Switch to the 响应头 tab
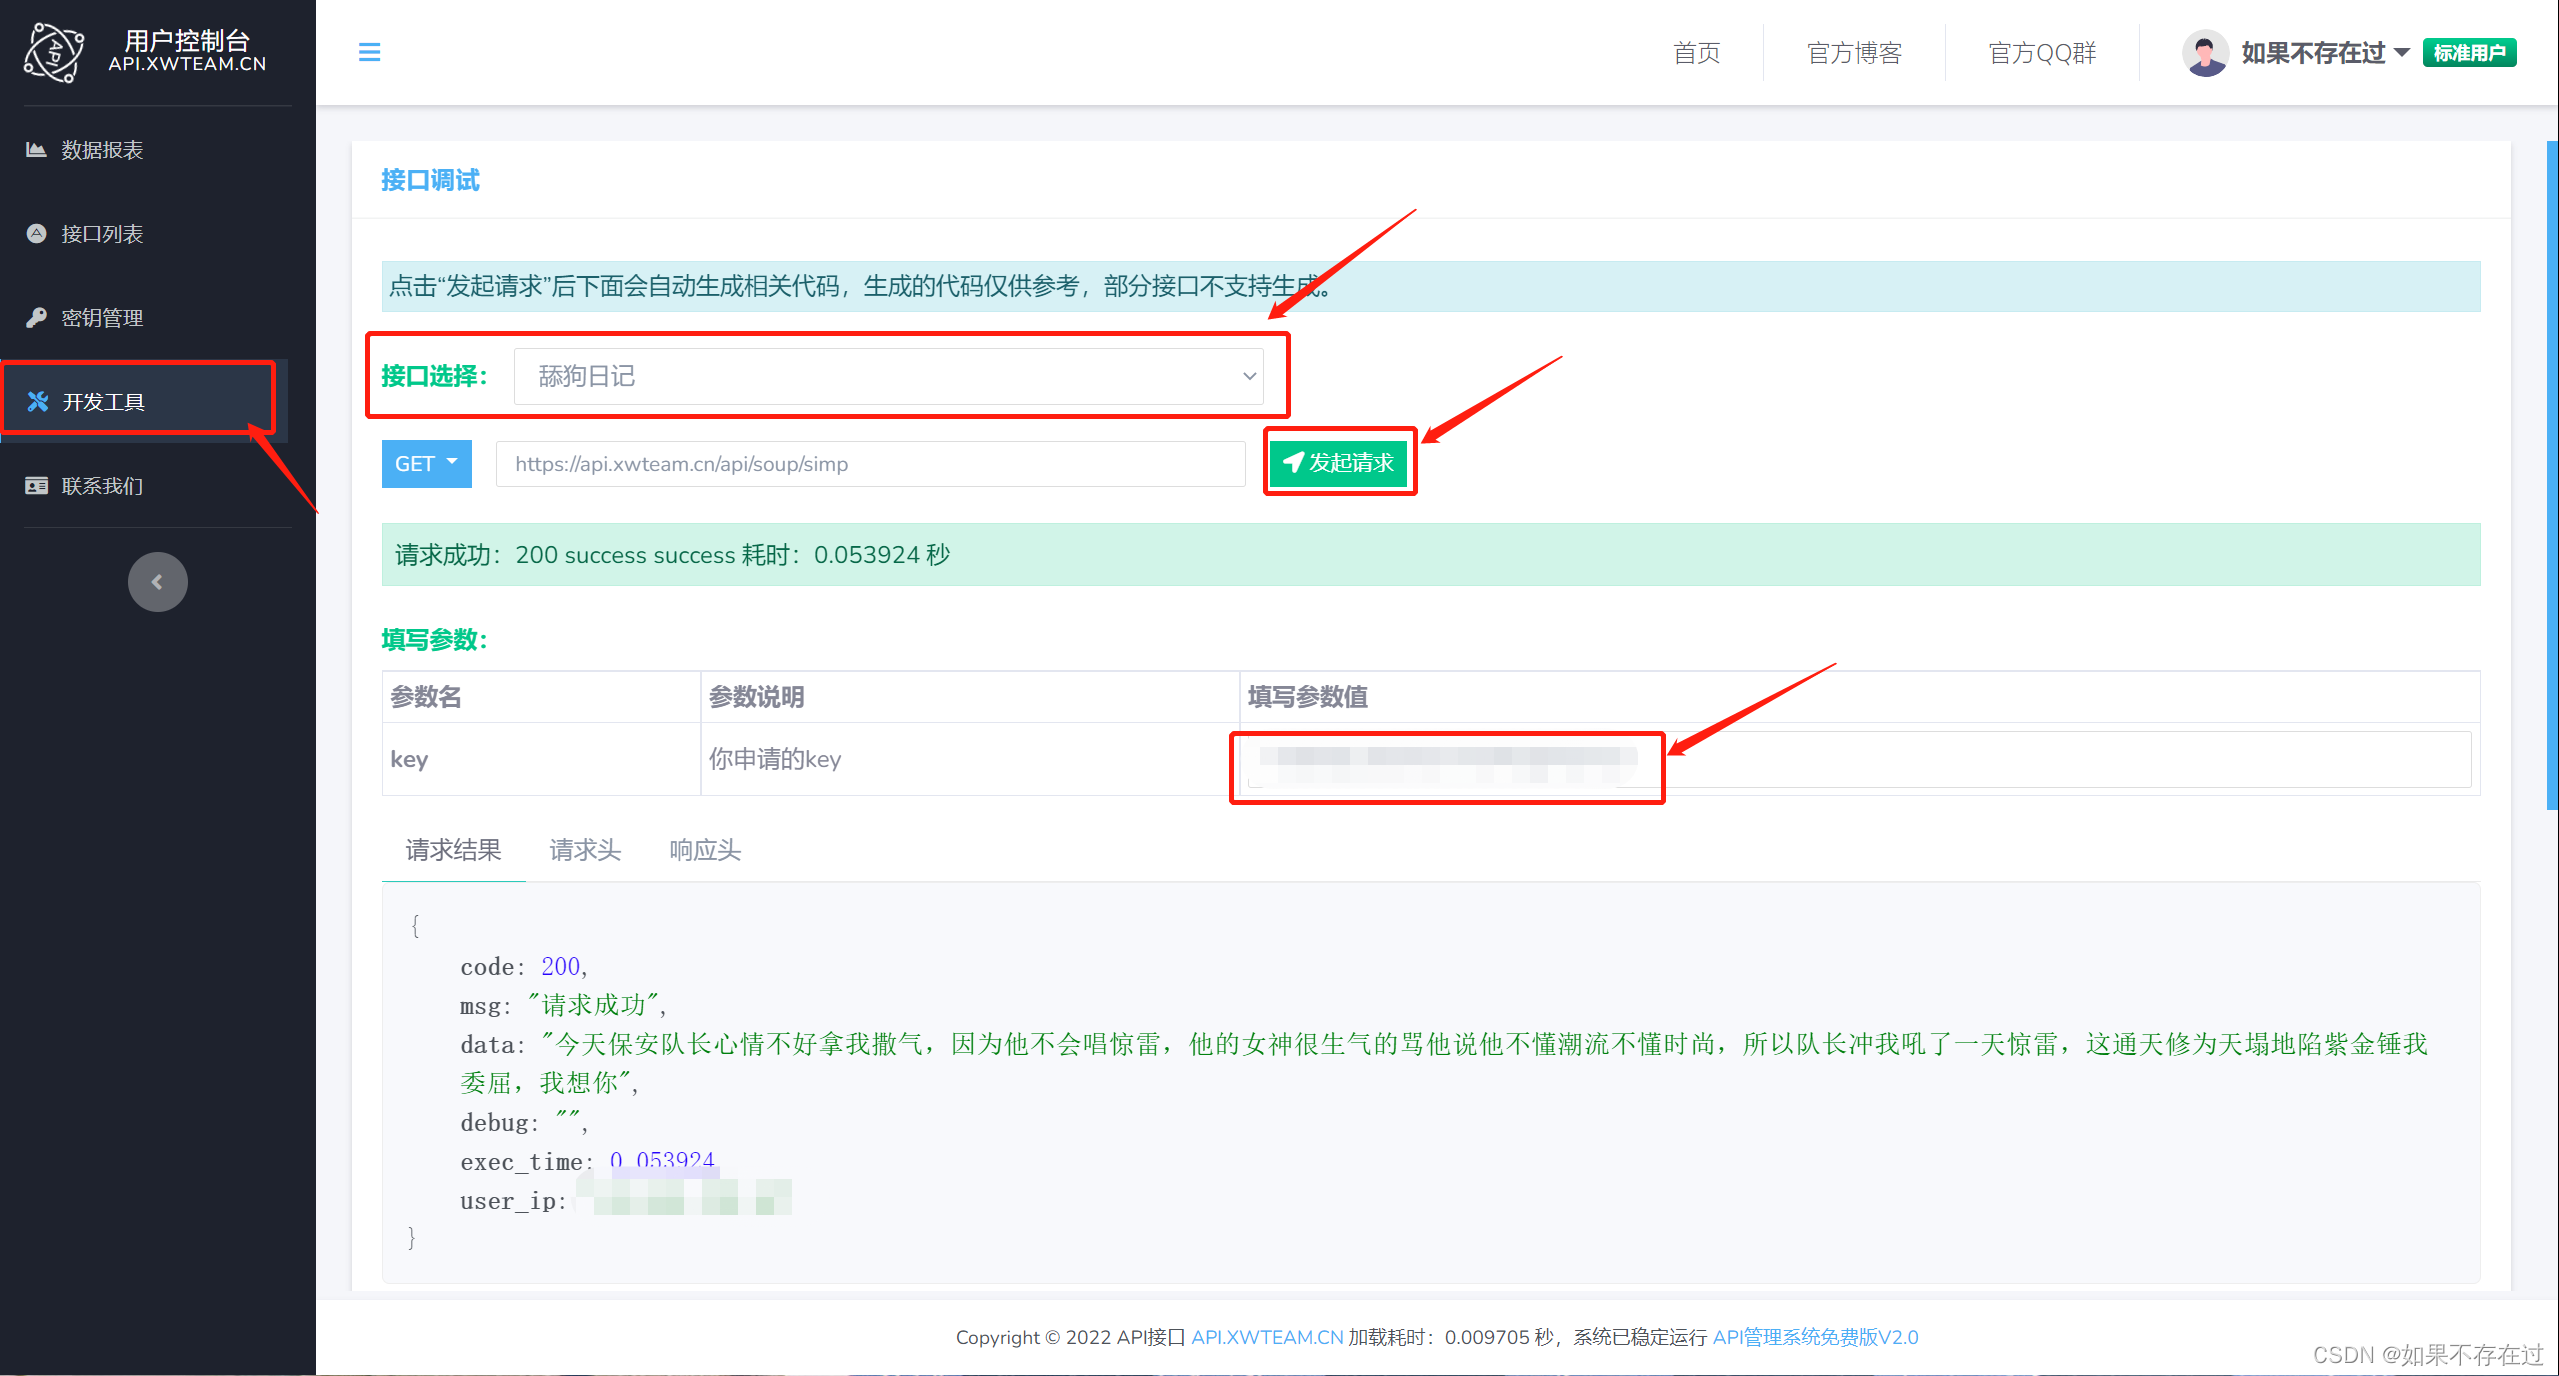2559x1376 pixels. (705, 850)
